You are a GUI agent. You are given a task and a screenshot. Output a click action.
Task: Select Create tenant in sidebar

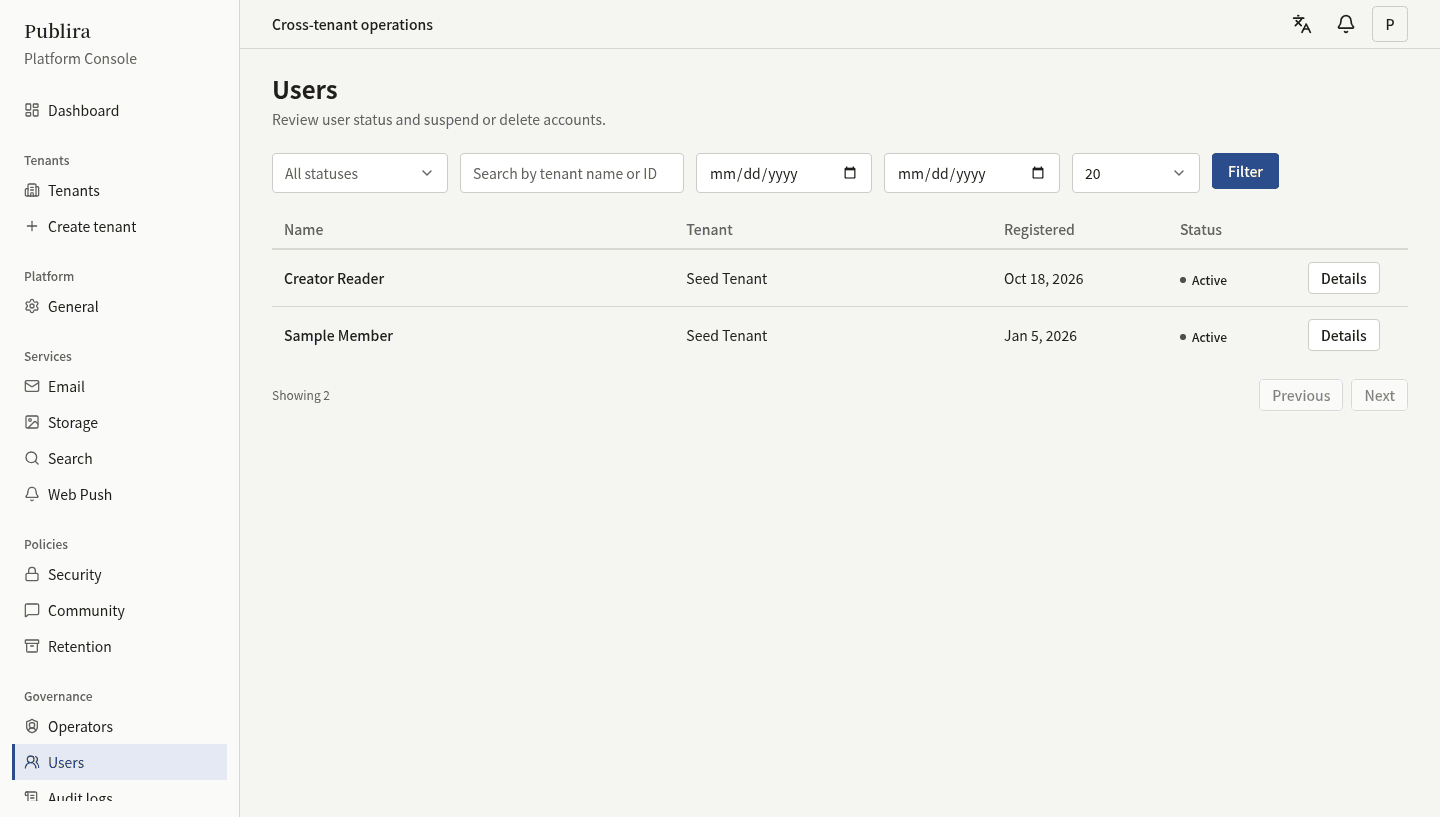click(x=120, y=226)
